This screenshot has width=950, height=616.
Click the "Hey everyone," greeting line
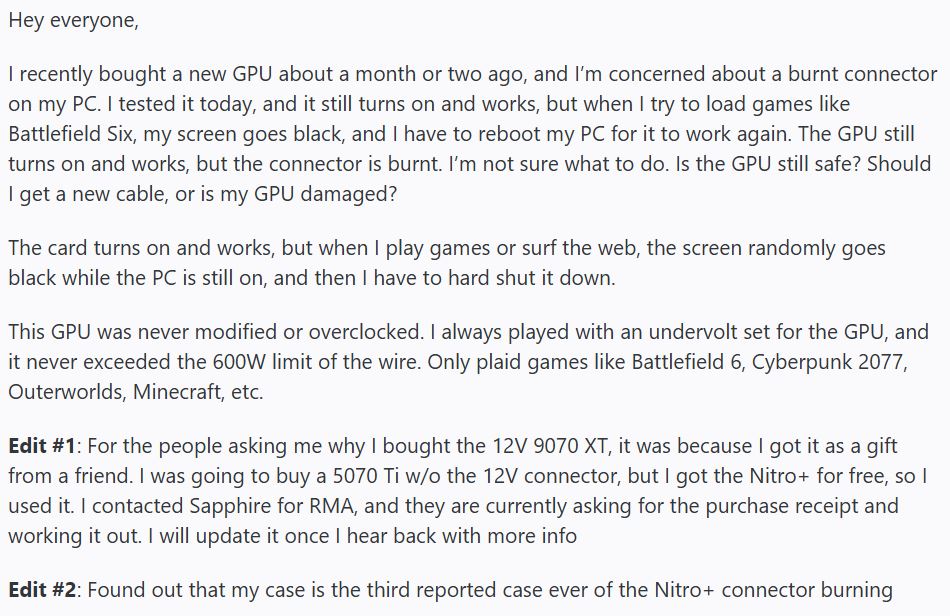pyautogui.click(x=73, y=21)
